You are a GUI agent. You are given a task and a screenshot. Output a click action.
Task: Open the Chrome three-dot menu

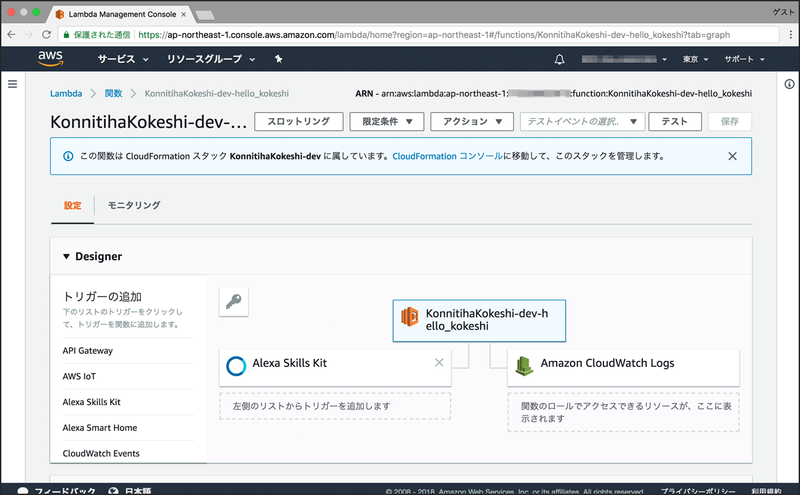[790, 35]
